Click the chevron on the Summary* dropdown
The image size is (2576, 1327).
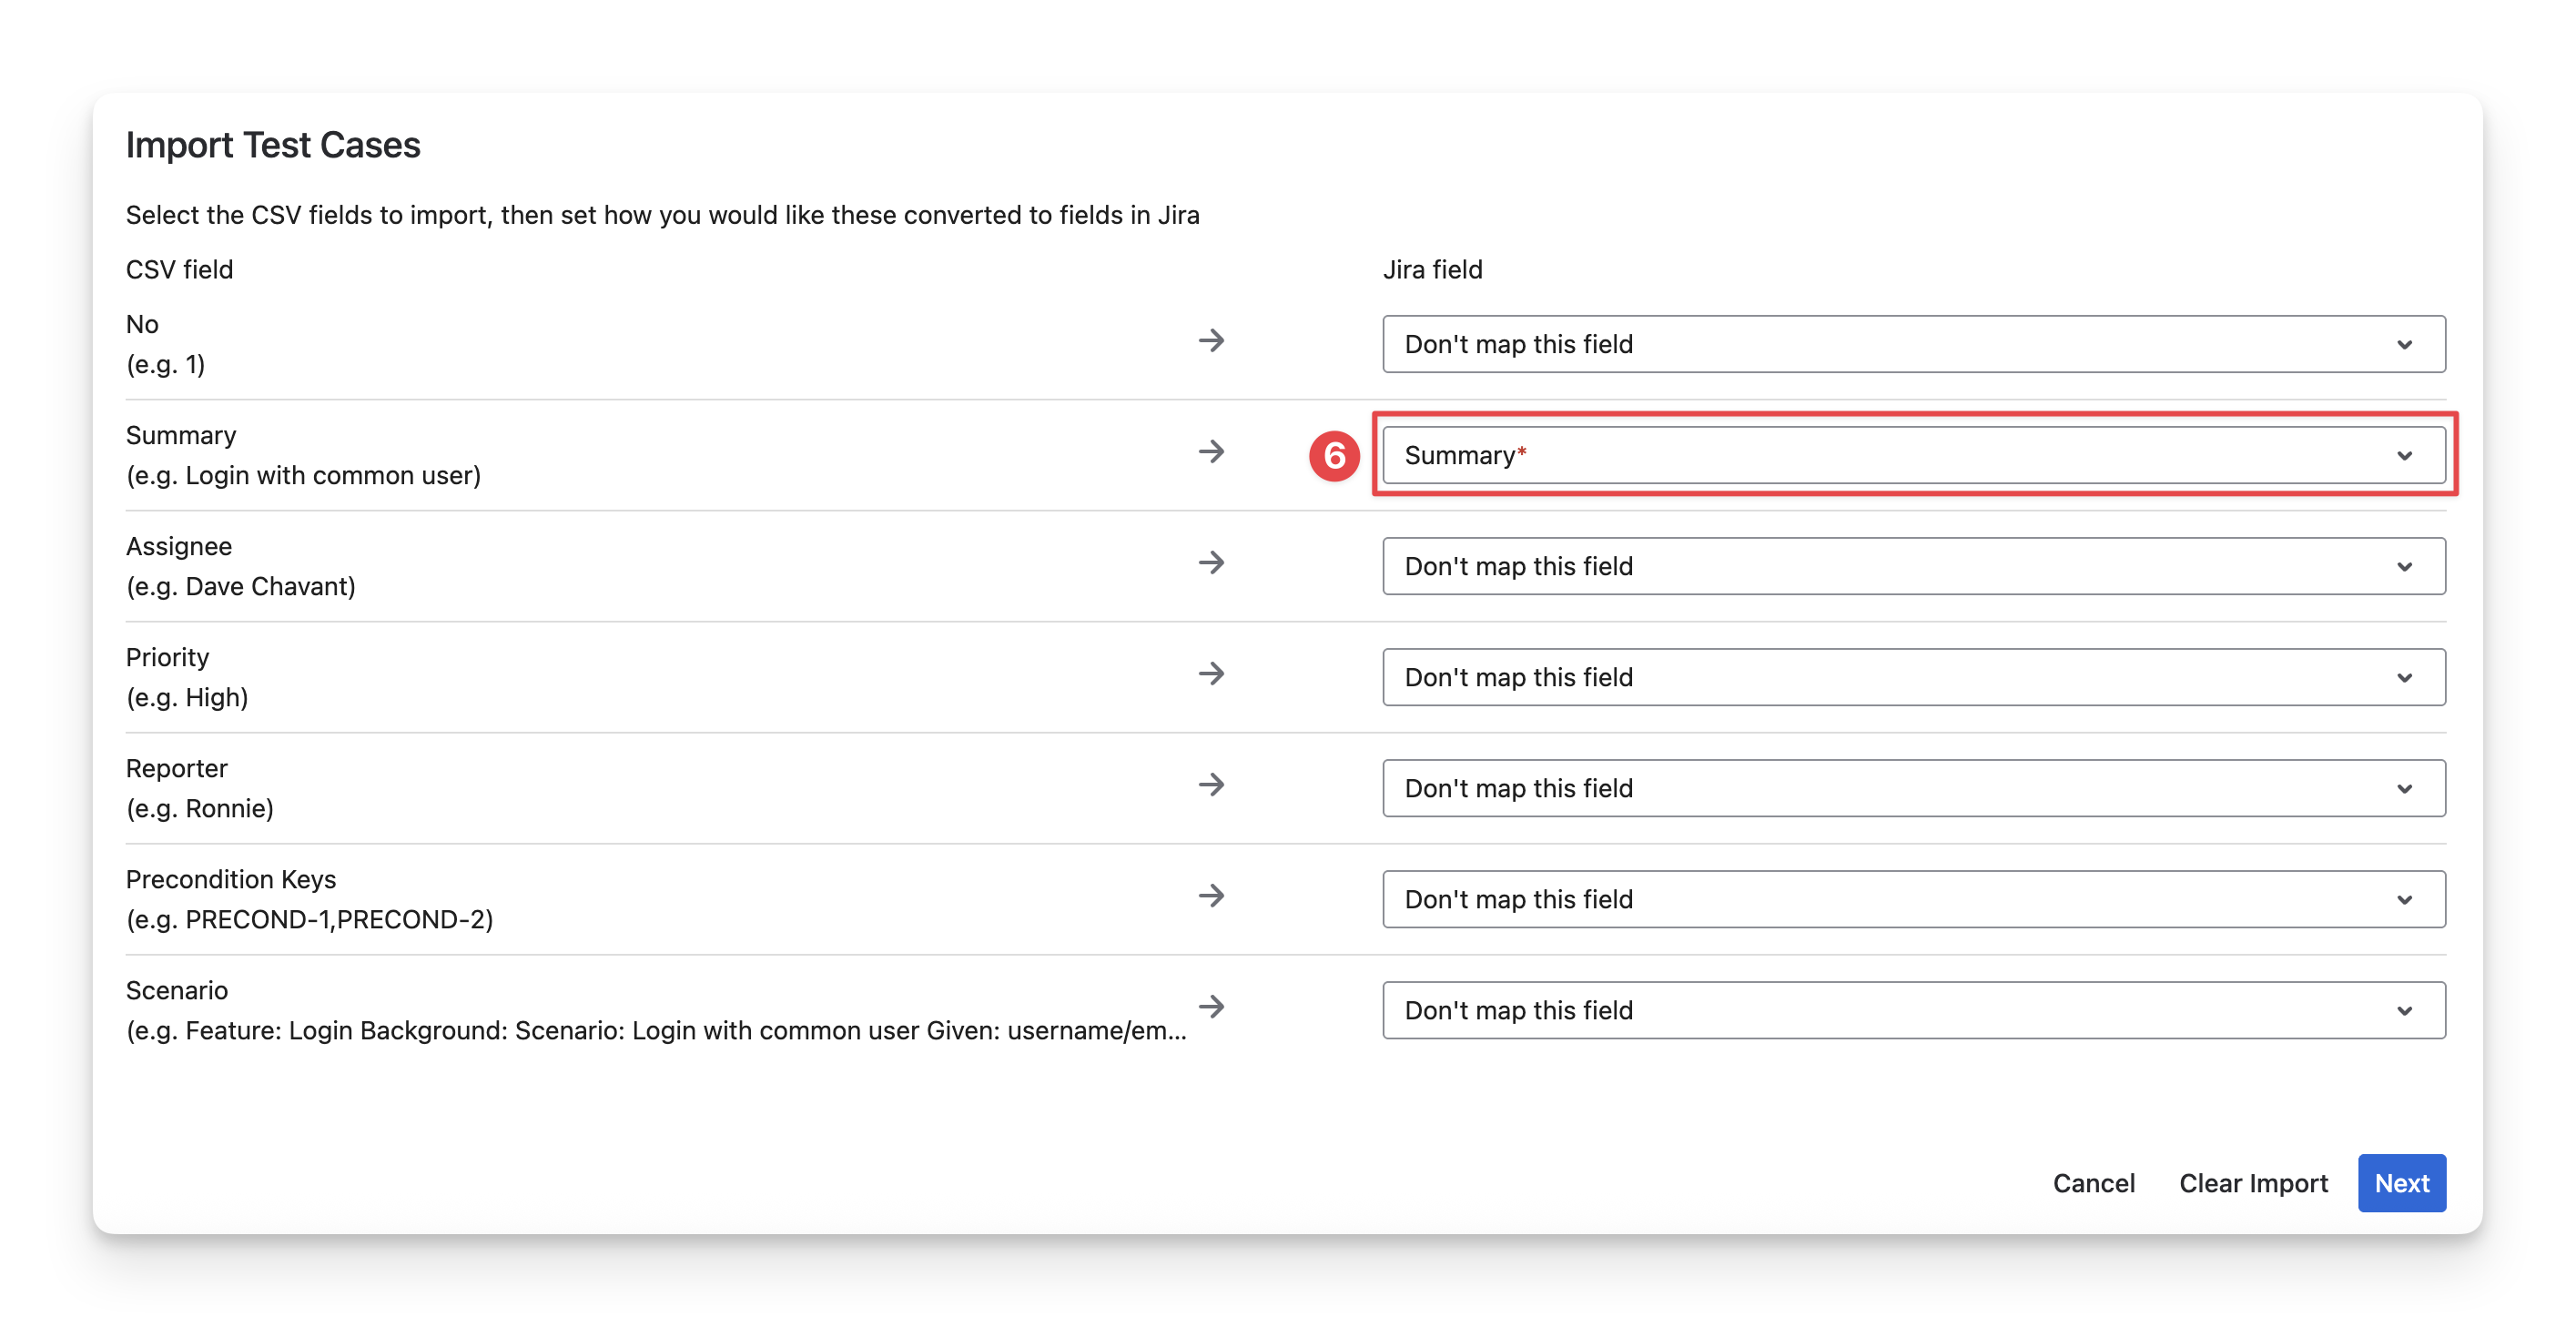2404,456
